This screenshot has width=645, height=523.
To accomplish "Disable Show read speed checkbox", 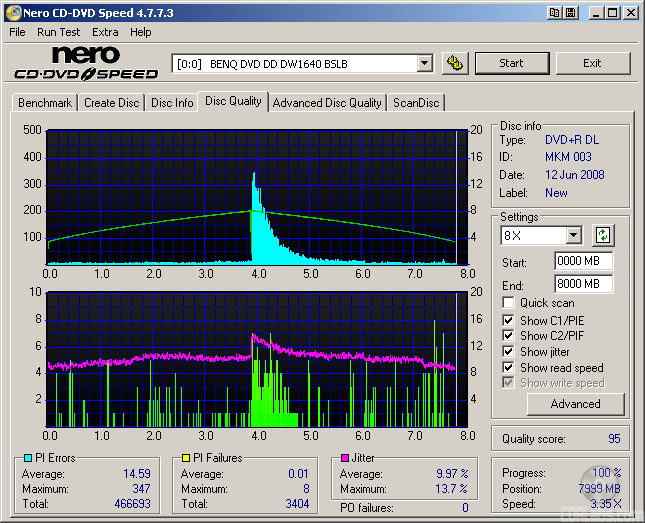I will (509, 368).
